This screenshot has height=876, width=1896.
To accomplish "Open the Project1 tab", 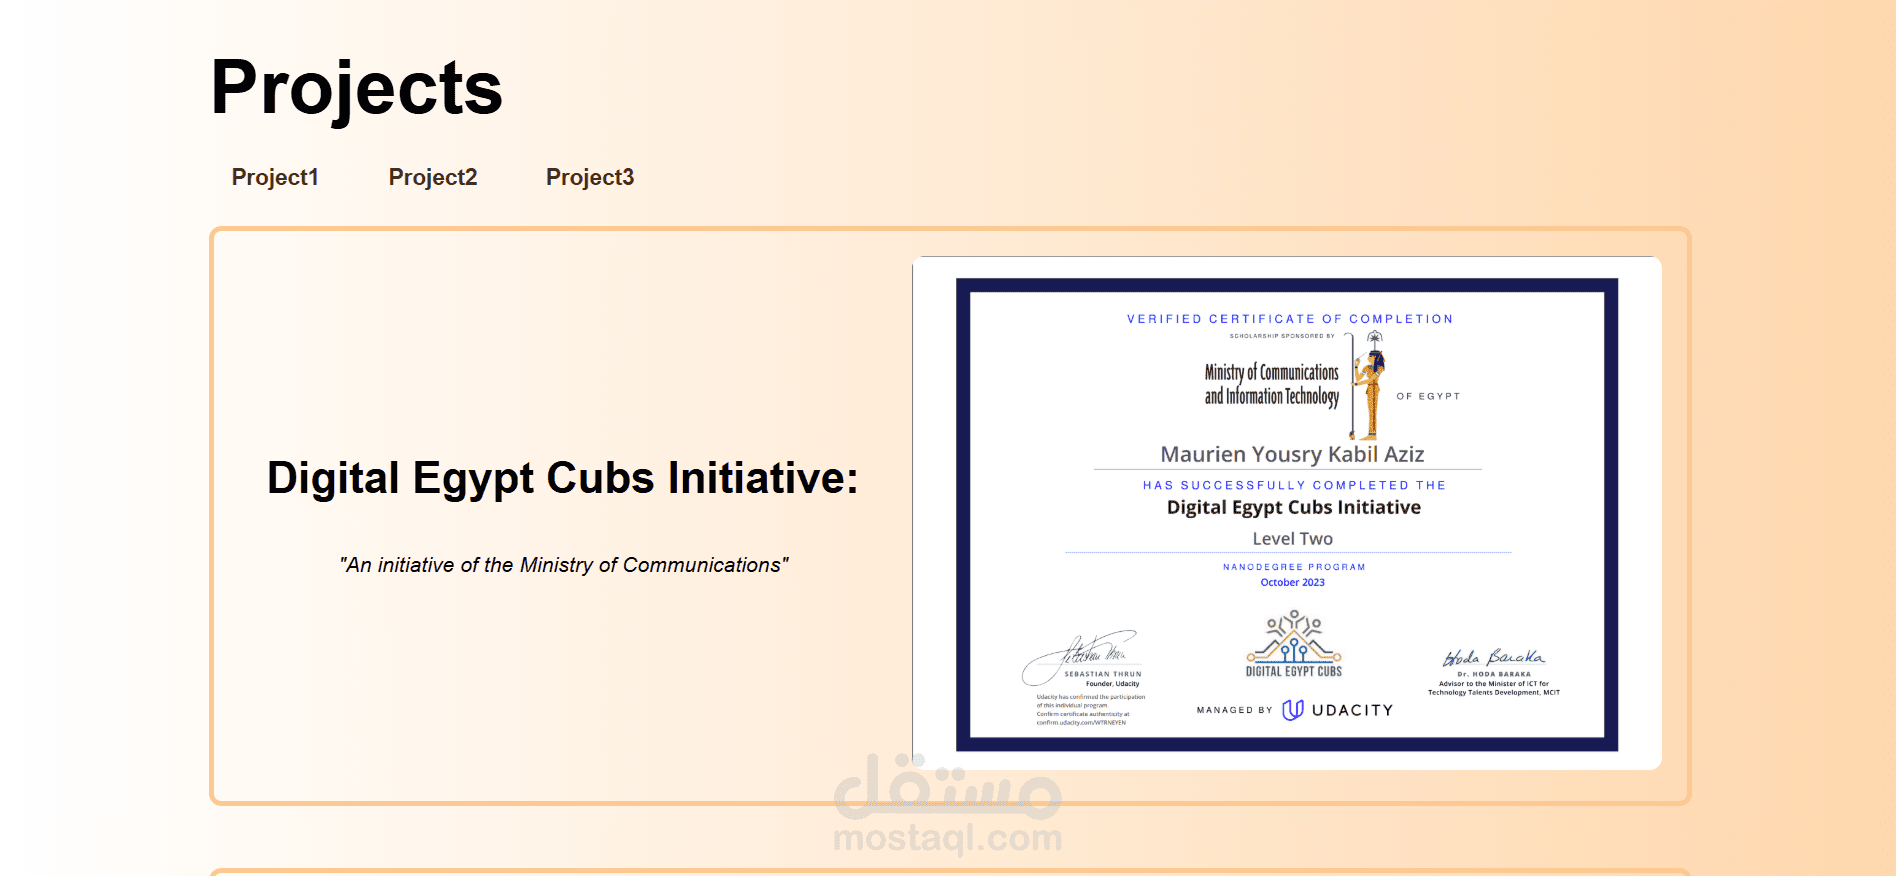I will [x=275, y=177].
